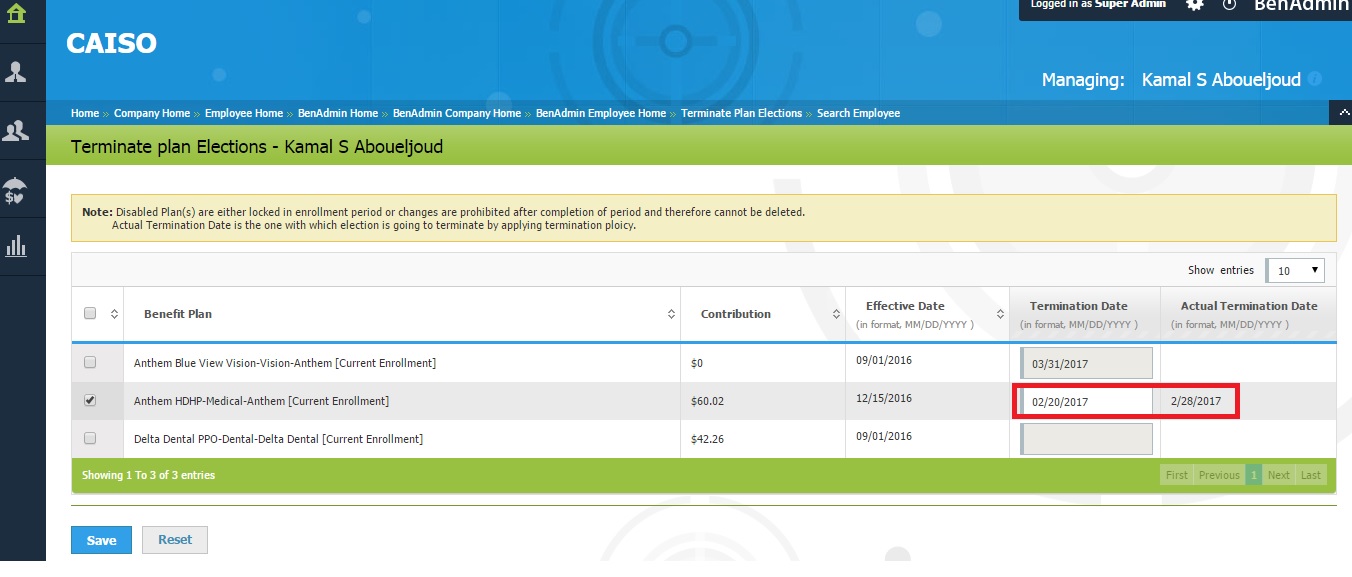Check the Anthem Blue View Vision checkbox
1352x577 pixels.
pos(90,362)
